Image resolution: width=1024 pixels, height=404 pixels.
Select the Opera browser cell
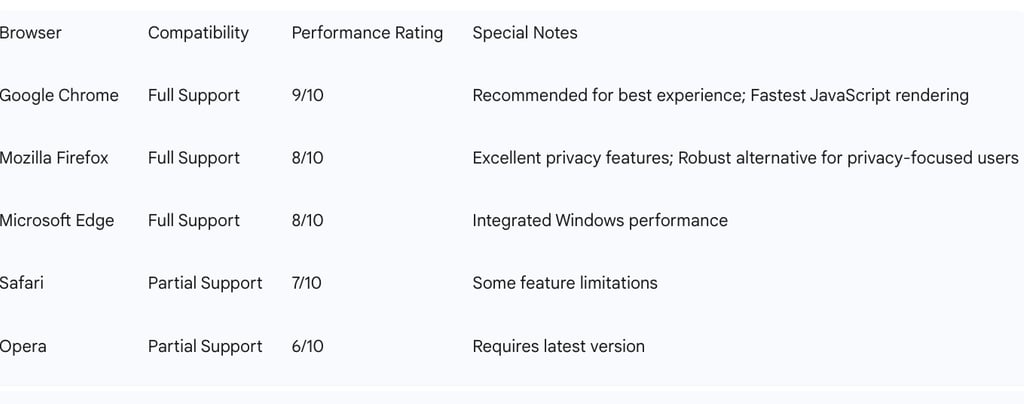pyautogui.click(x=23, y=346)
